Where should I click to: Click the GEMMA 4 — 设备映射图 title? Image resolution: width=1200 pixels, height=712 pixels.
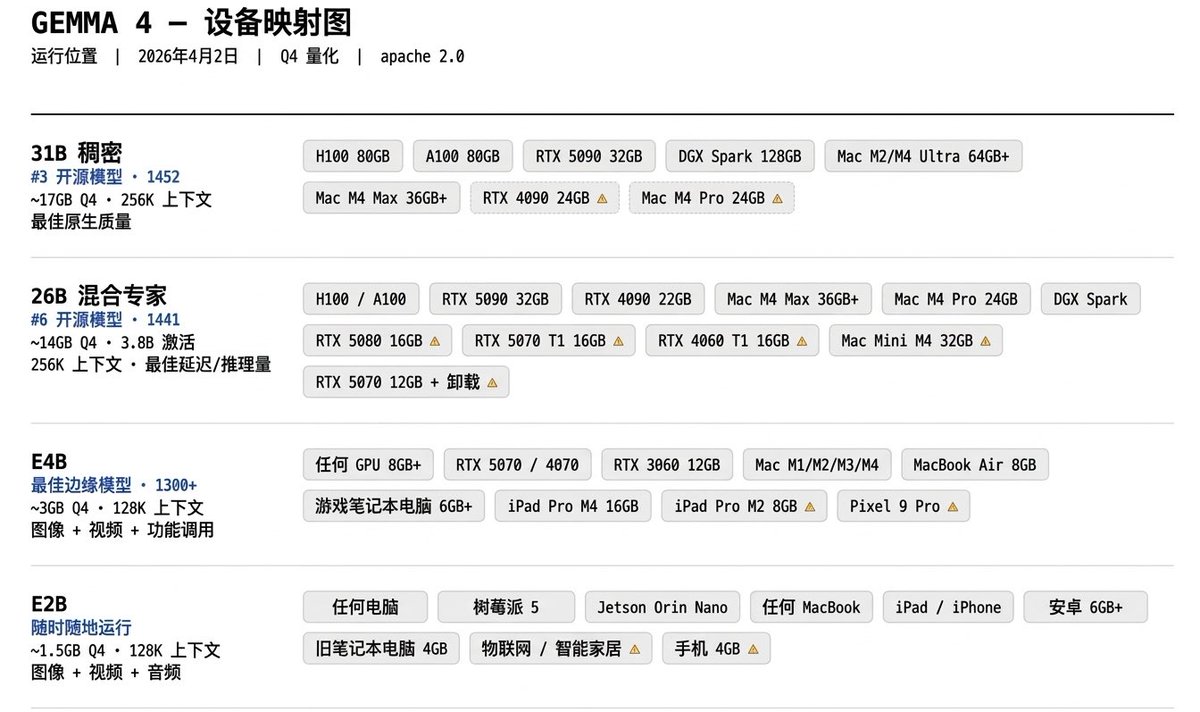click(x=191, y=22)
